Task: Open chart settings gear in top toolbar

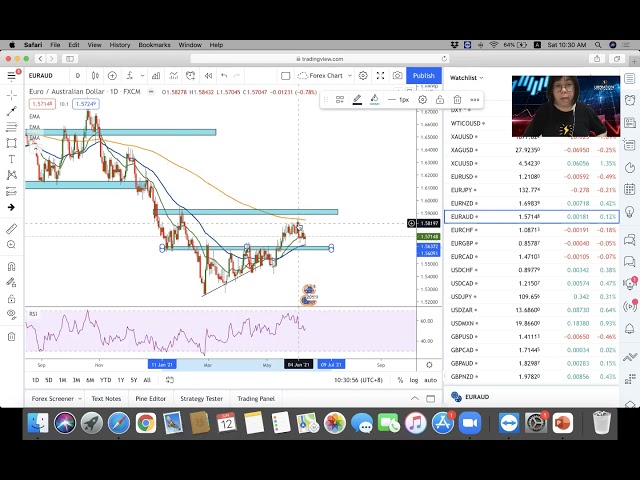Action: coord(363,76)
